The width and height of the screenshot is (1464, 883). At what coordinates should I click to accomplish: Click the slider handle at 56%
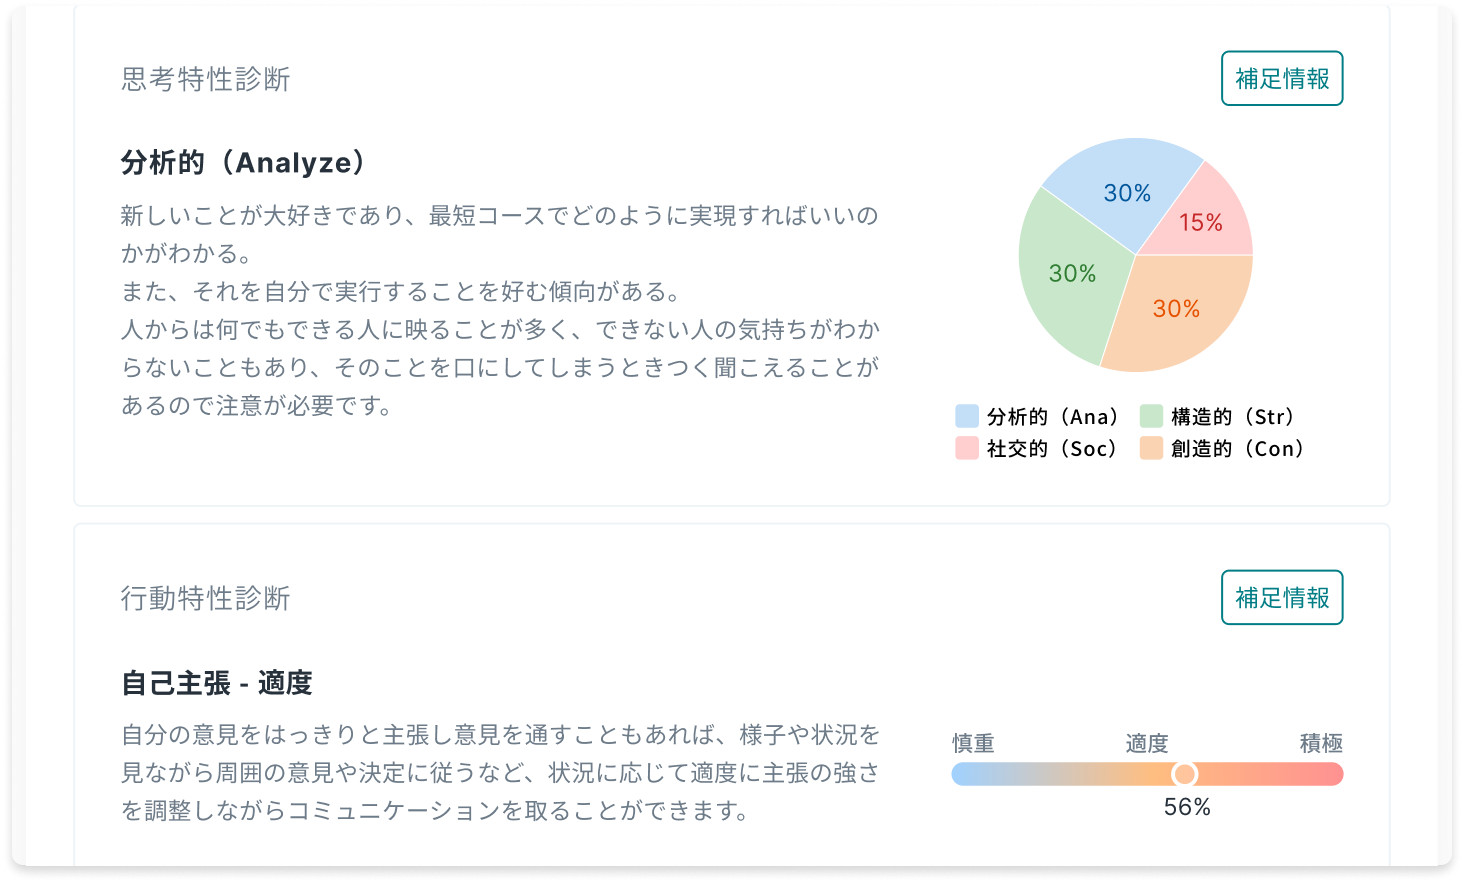coord(1184,774)
